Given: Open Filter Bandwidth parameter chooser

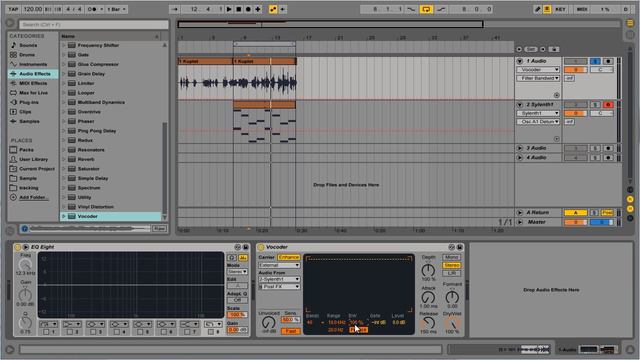Looking at the screenshot, I should [538, 78].
